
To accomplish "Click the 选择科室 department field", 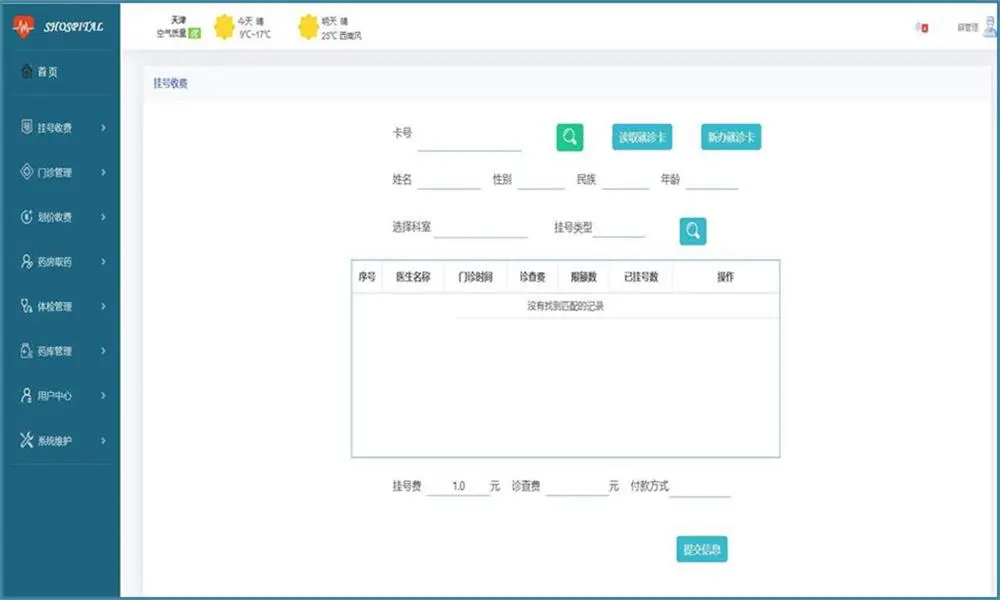I will coord(480,229).
